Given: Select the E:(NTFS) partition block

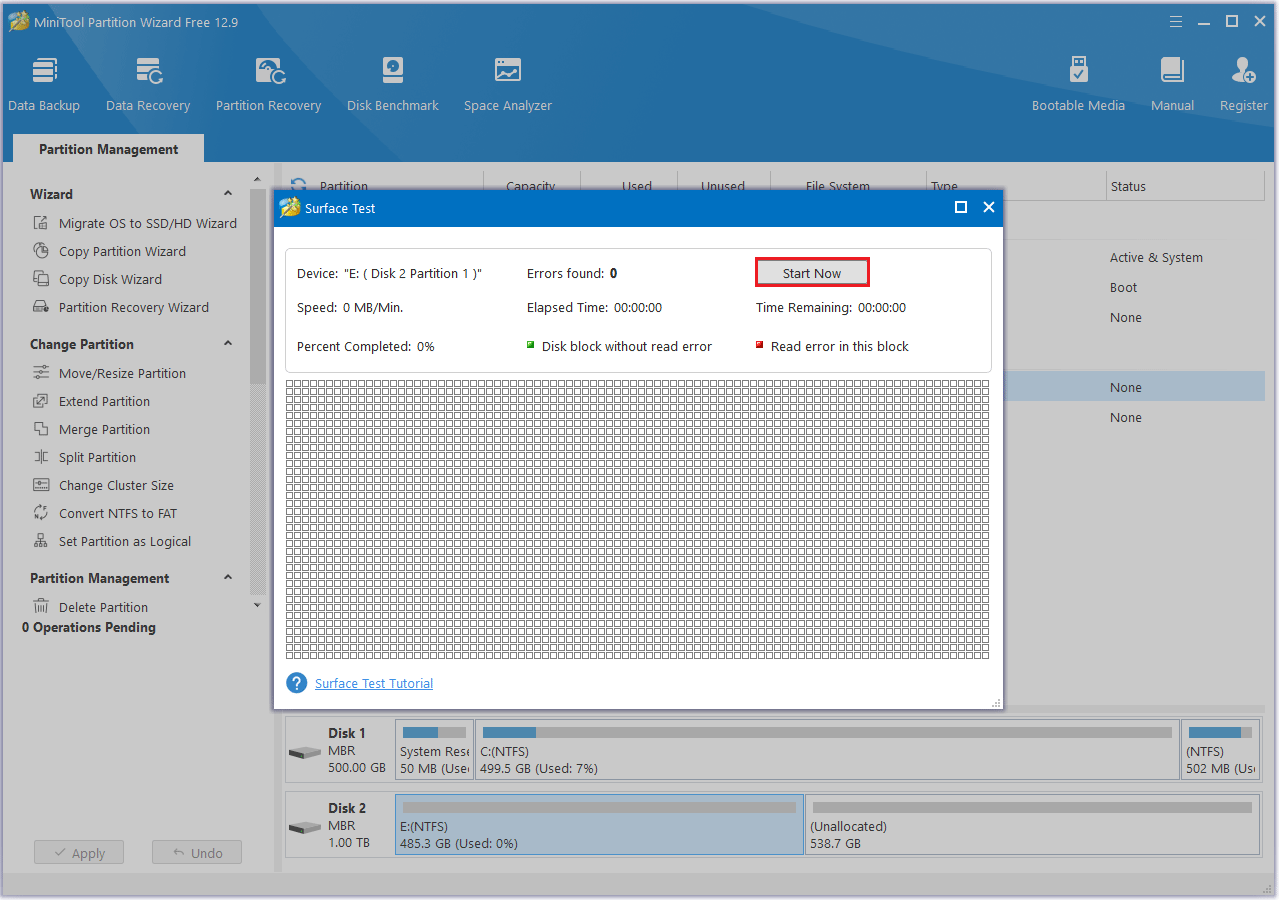Looking at the screenshot, I should (x=600, y=825).
